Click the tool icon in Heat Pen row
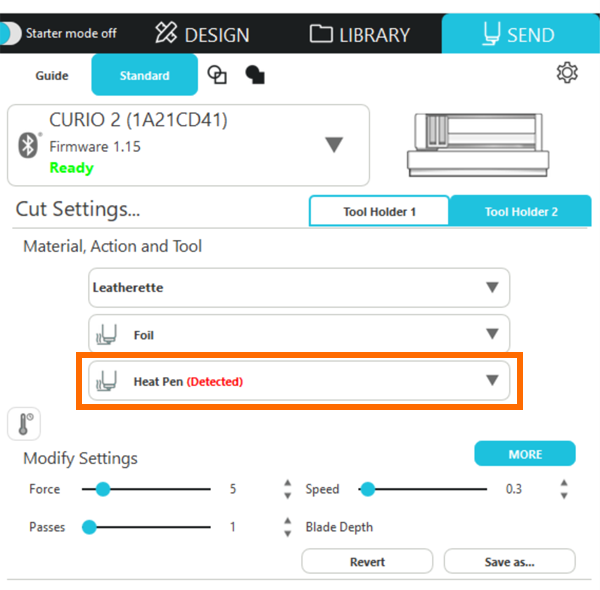The height and width of the screenshot is (590, 600). (x=107, y=381)
